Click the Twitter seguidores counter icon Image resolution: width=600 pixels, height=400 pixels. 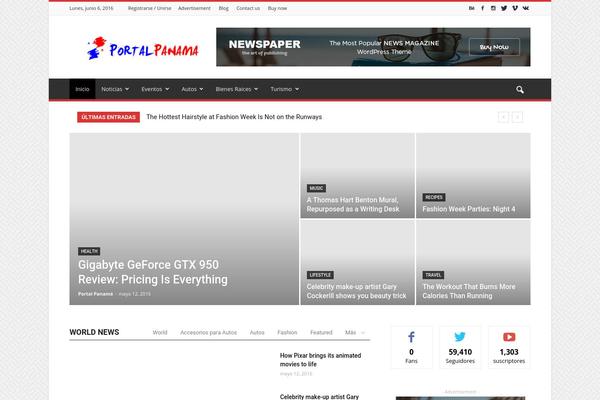(460, 337)
